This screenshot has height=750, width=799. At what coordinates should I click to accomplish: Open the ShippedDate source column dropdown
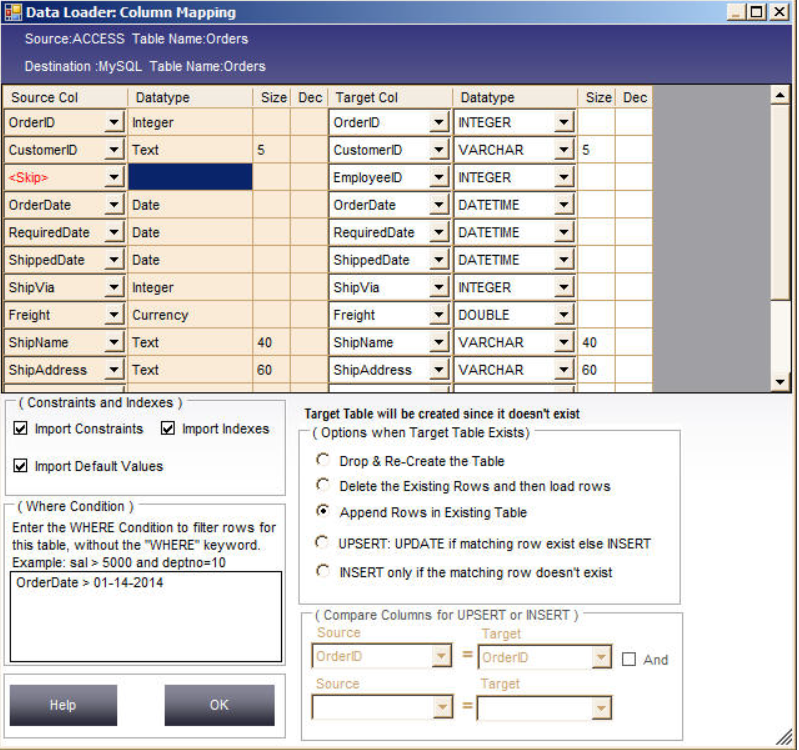click(x=114, y=260)
